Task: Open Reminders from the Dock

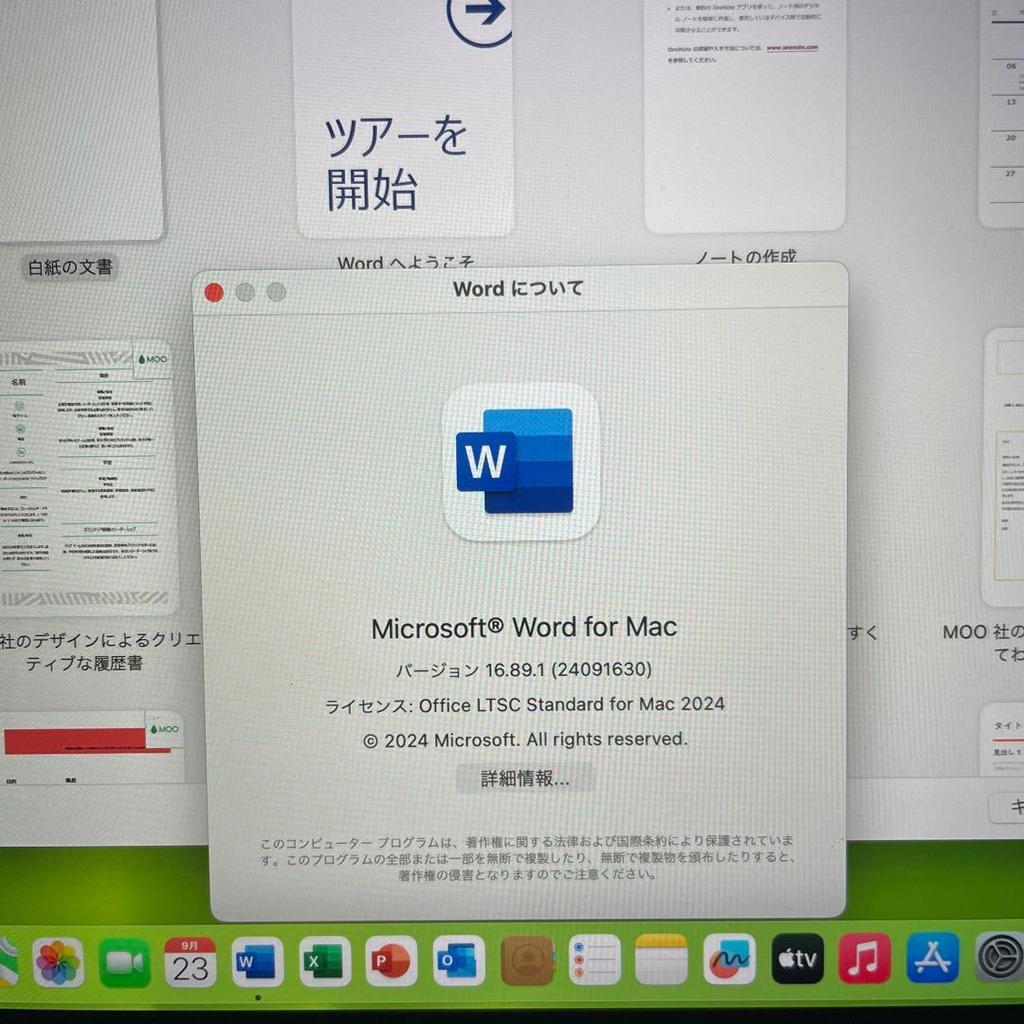Action: click(x=594, y=959)
